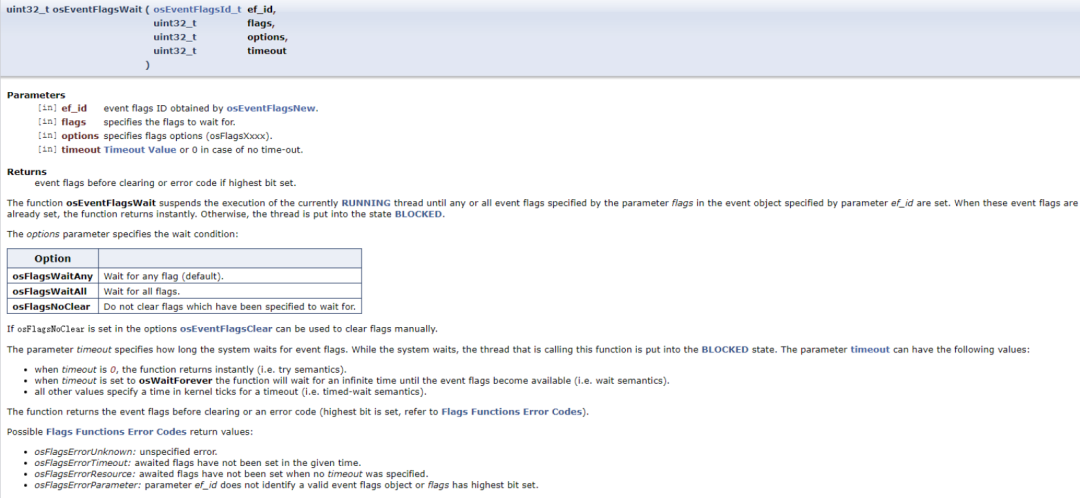Viewport: 1080px width, 498px height.
Task: Click the osFlagsWaitAll table cell
Action: click(50, 291)
